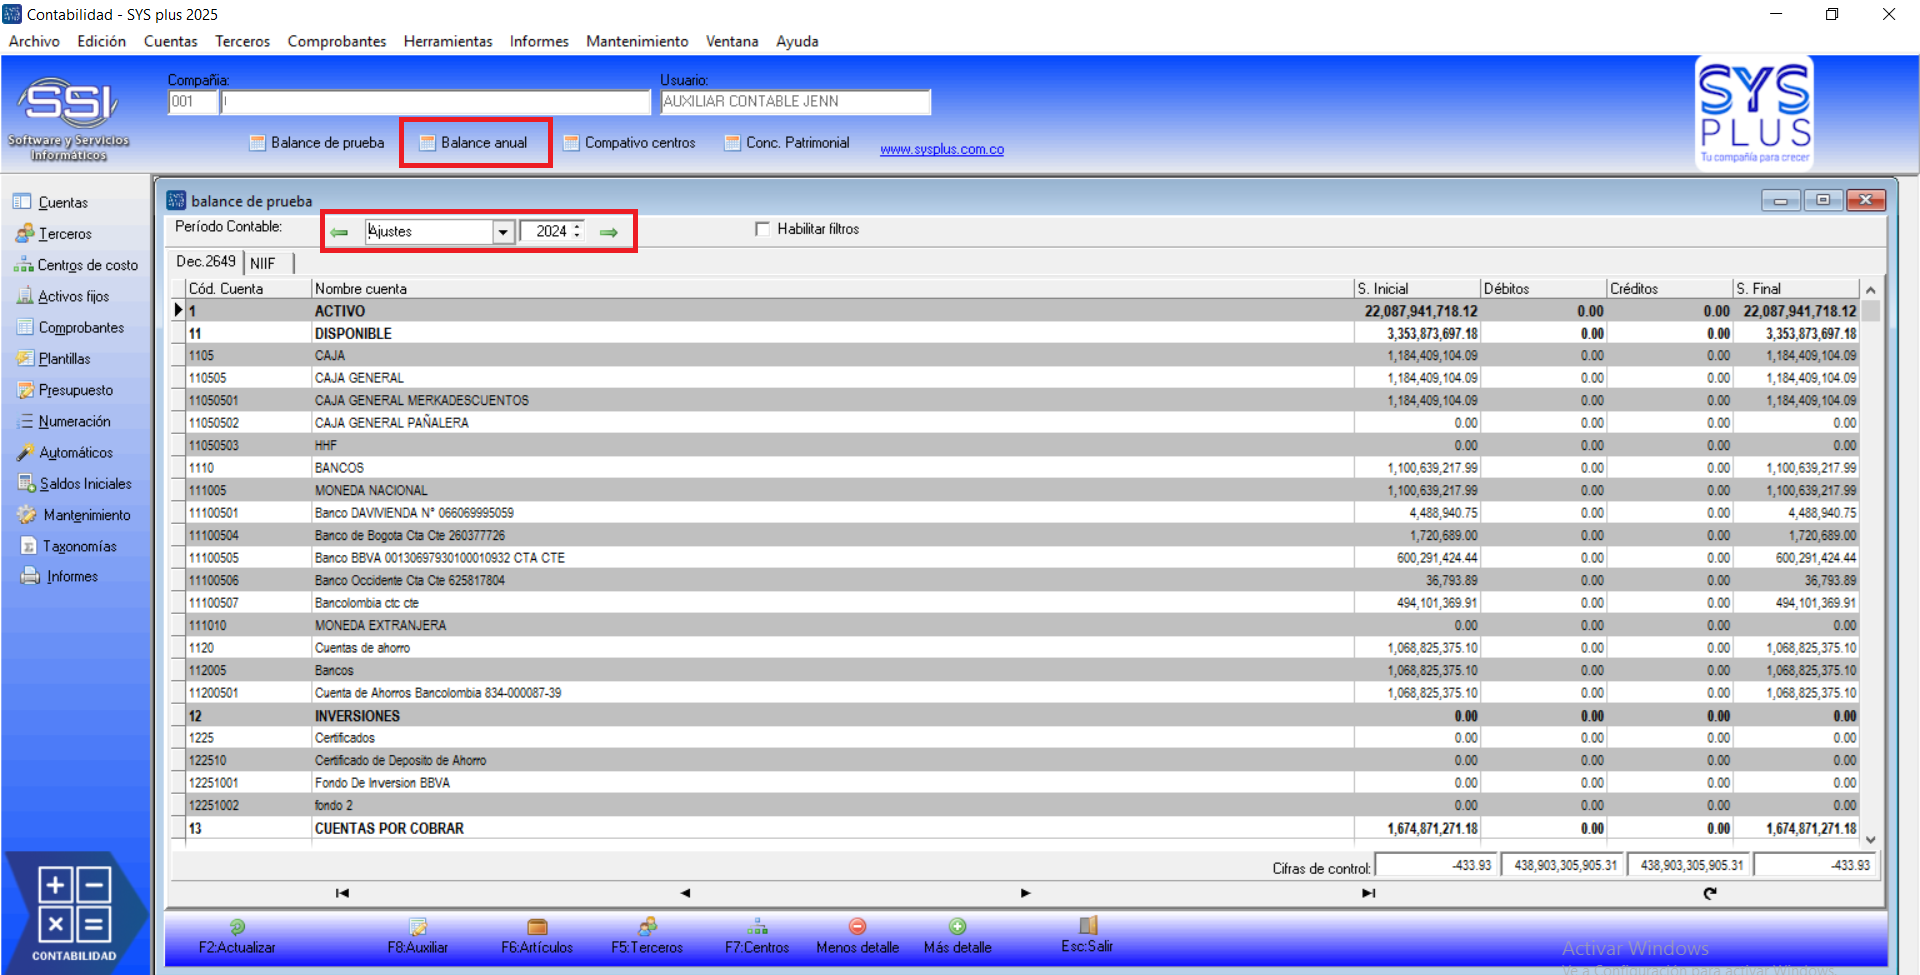The image size is (1920, 975).
Task: Go to previous record navigation arrow
Action: [685, 893]
